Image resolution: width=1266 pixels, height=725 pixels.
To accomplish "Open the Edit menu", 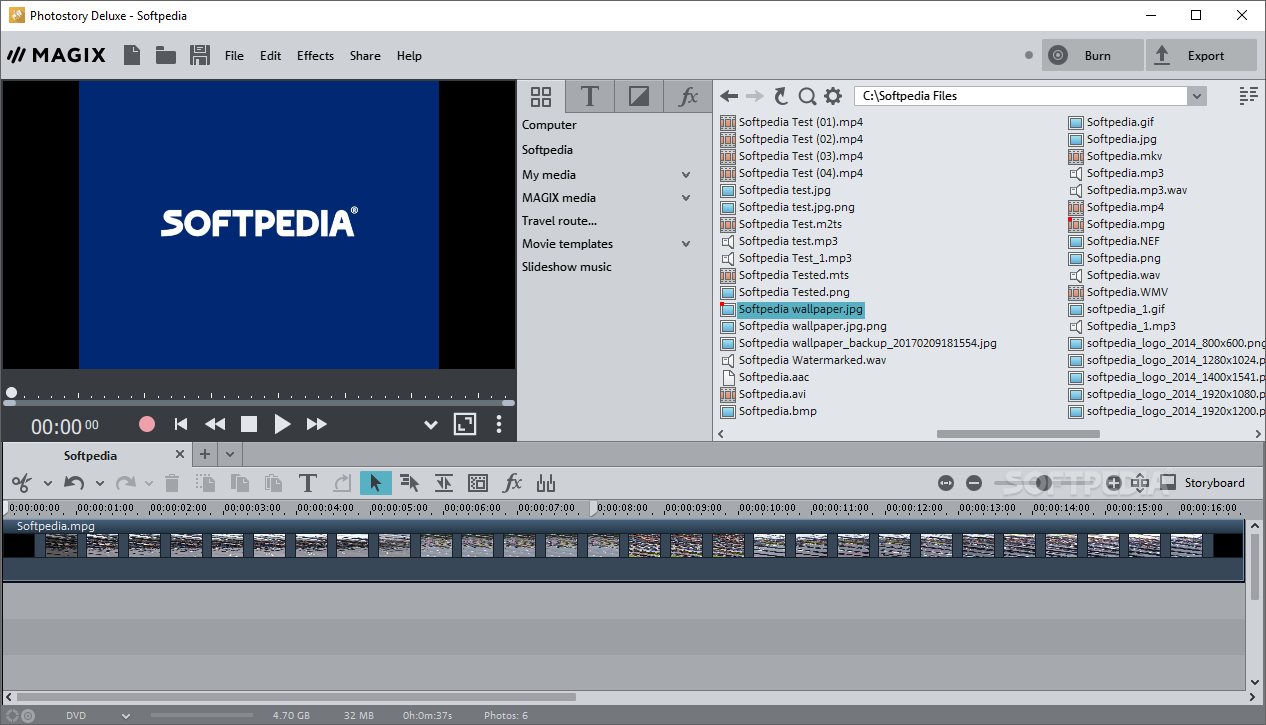I will click(x=270, y=56).
